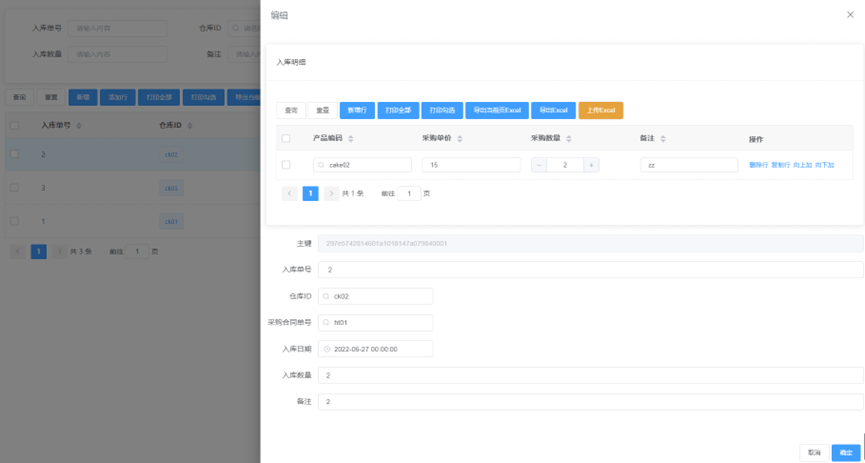Open the 入库日期 date picker

pos(376,349)
